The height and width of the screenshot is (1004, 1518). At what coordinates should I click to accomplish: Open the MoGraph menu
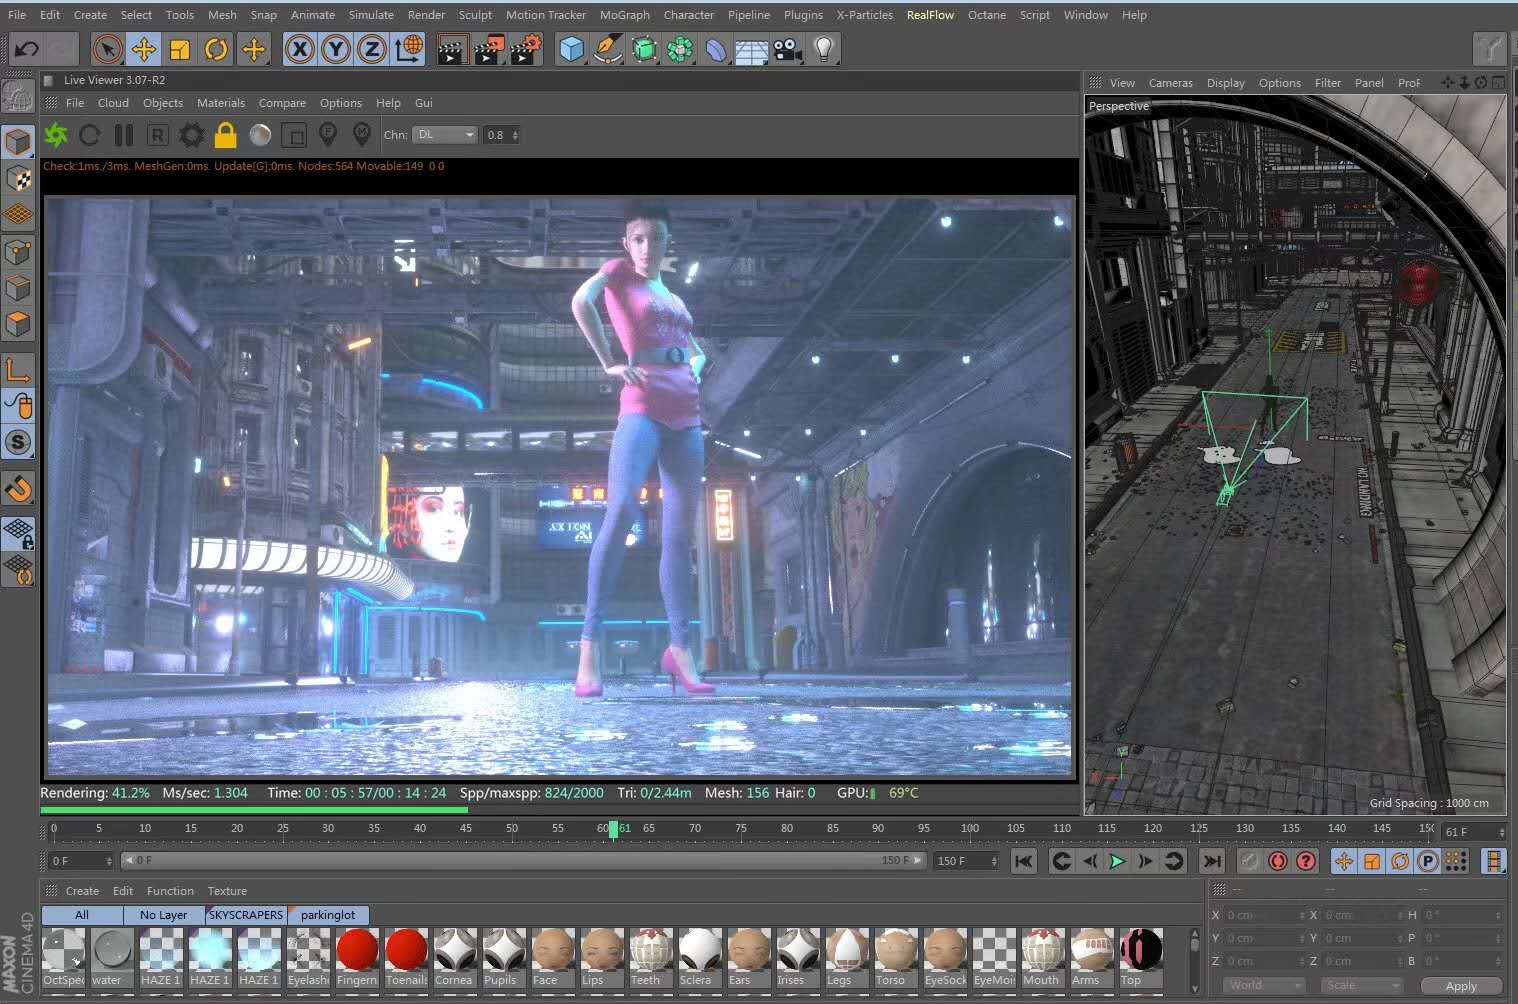tap(624, 15)
